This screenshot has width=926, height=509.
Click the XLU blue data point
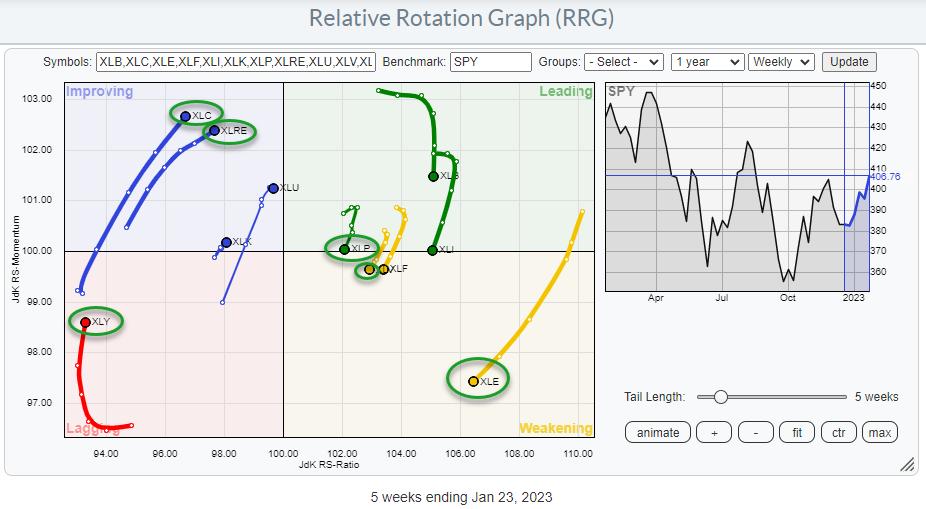pyautogui.click(x=272, y=188)
